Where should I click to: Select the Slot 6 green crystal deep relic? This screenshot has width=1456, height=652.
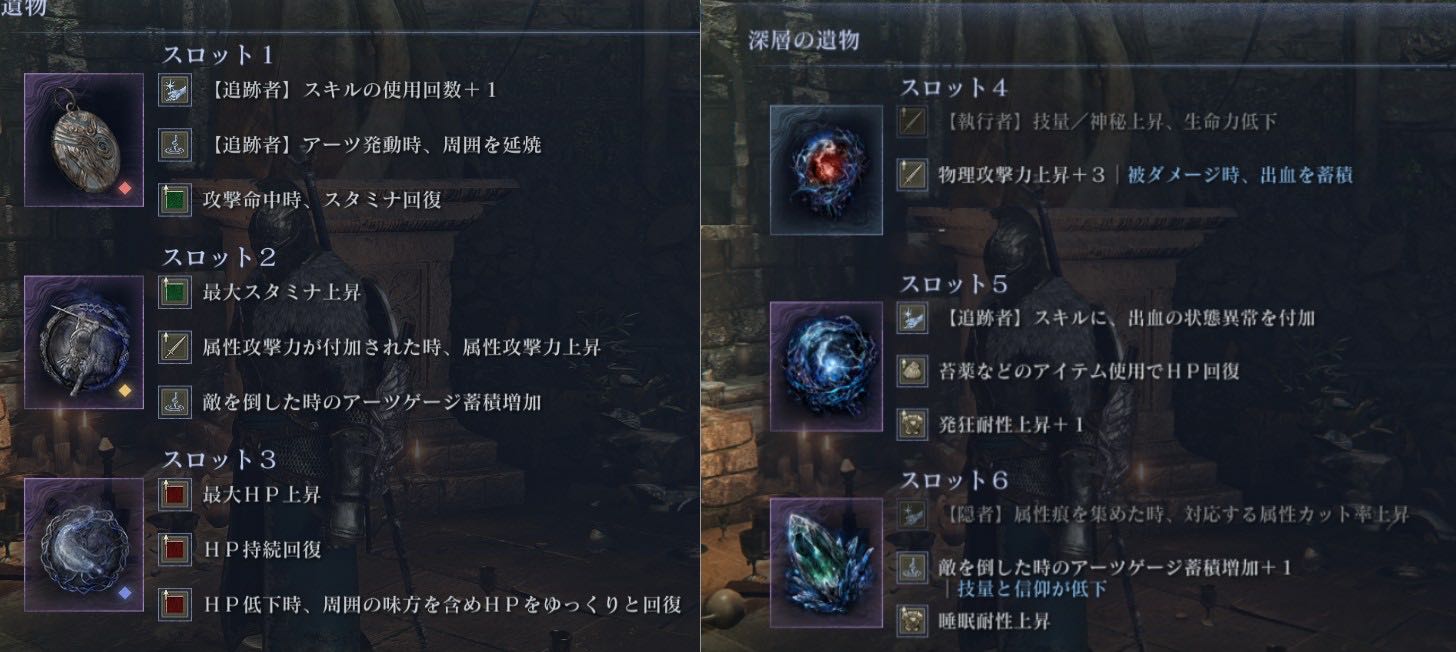click(827, 563)
